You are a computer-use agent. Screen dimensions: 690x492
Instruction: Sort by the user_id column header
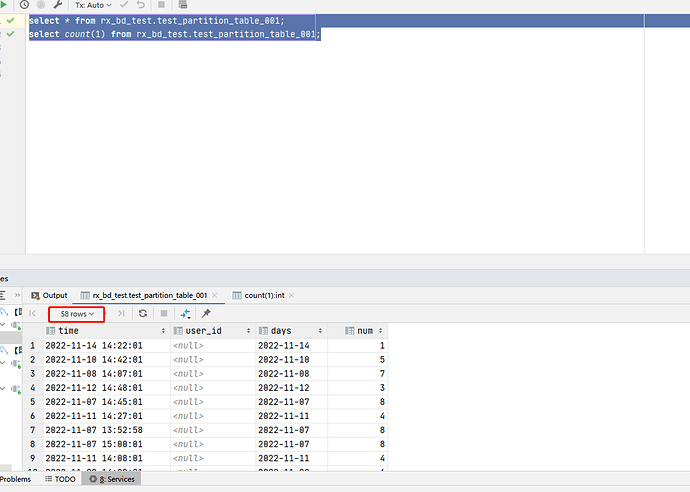204,330
